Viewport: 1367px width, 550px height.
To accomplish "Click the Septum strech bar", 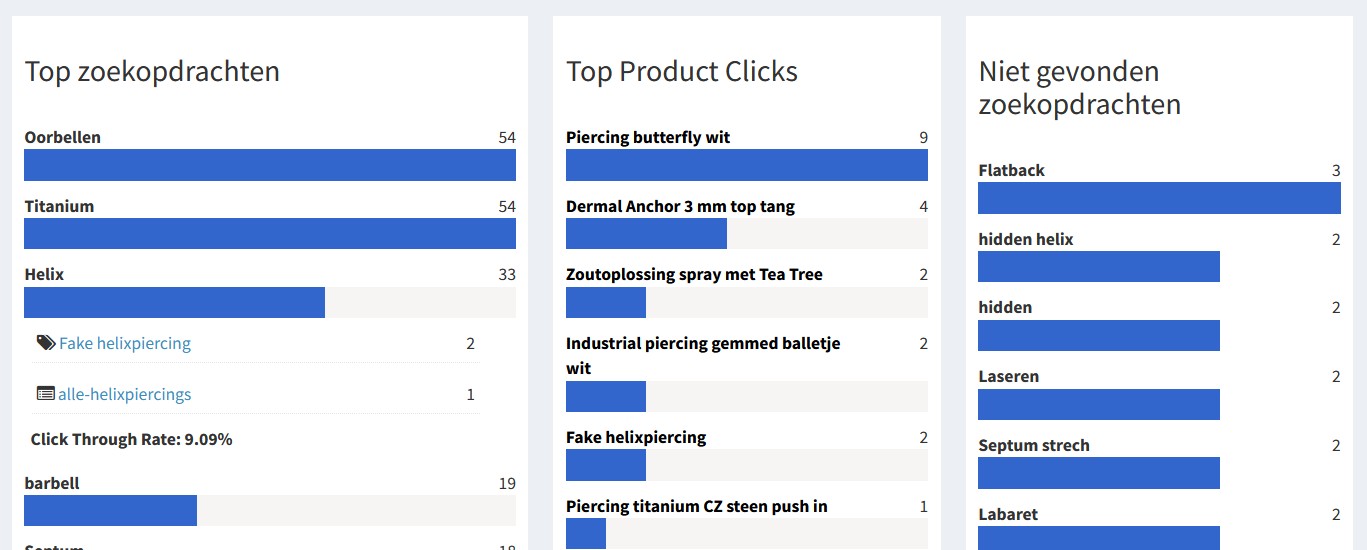I will [1098, 473].
